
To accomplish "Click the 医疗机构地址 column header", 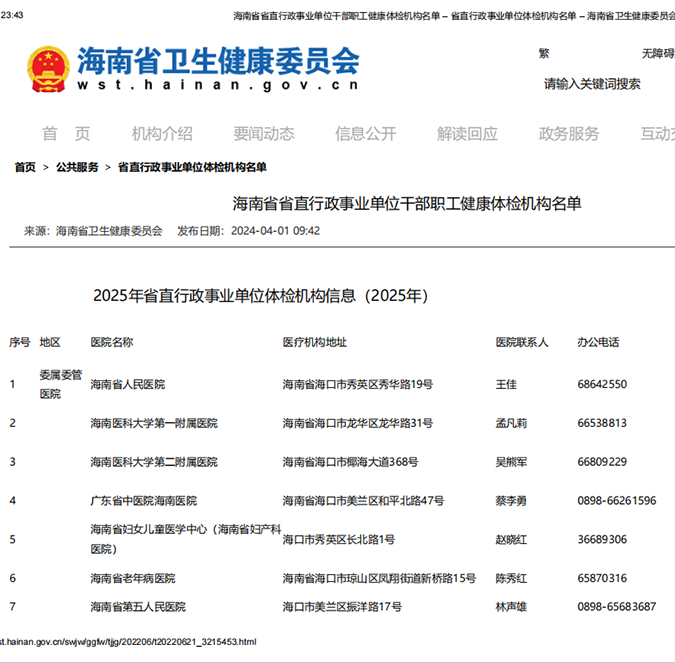I will point(315,342).
